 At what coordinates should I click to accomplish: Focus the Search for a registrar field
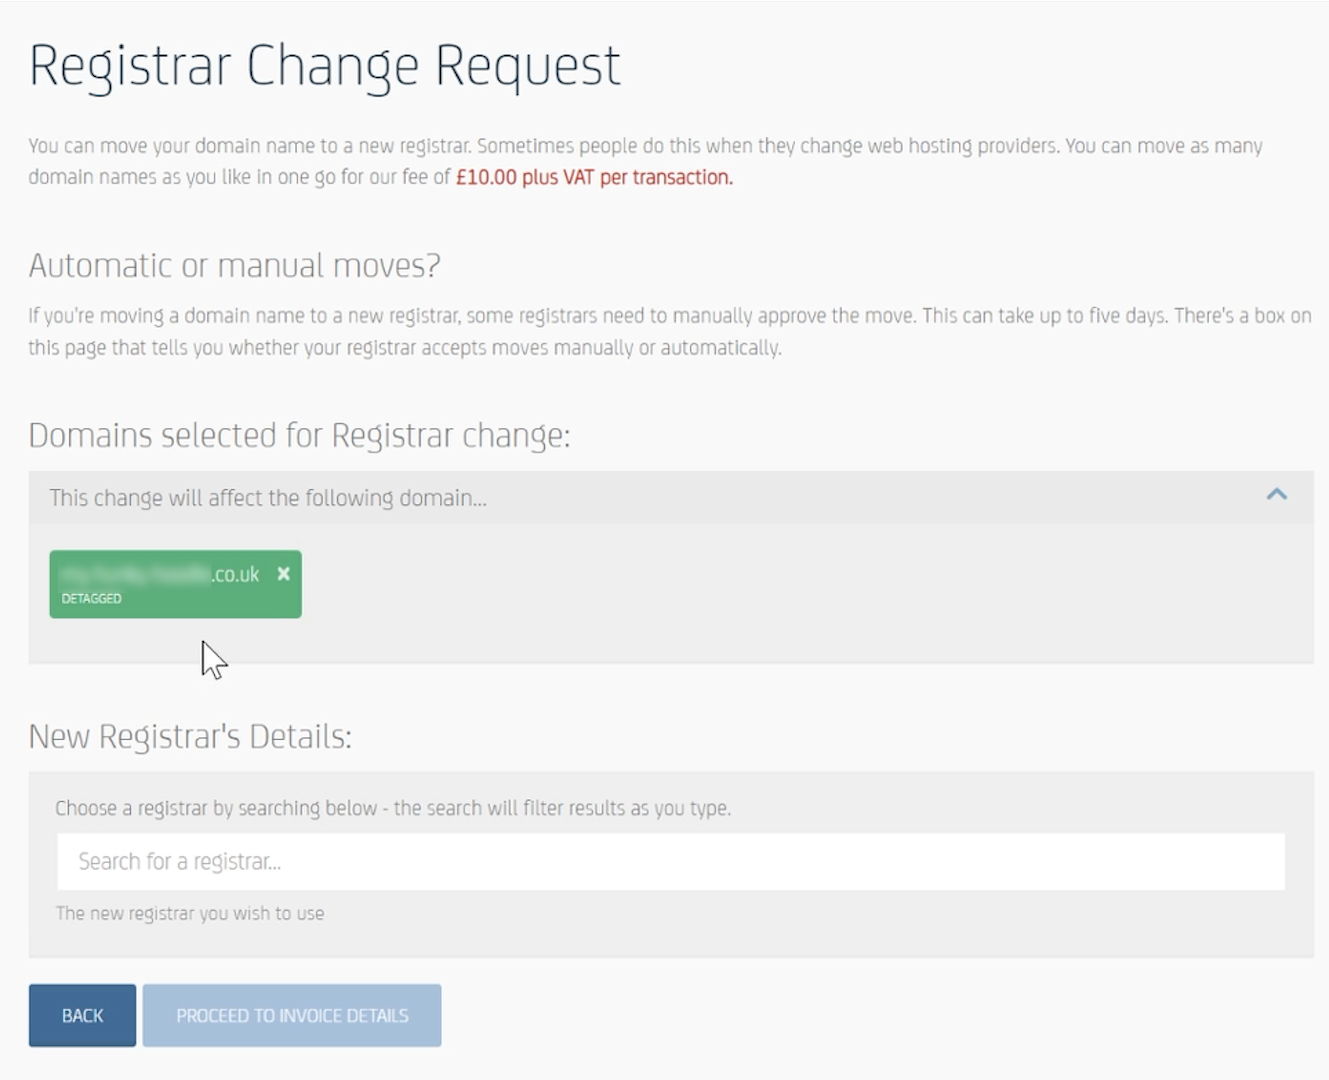[x=671, y=862]
